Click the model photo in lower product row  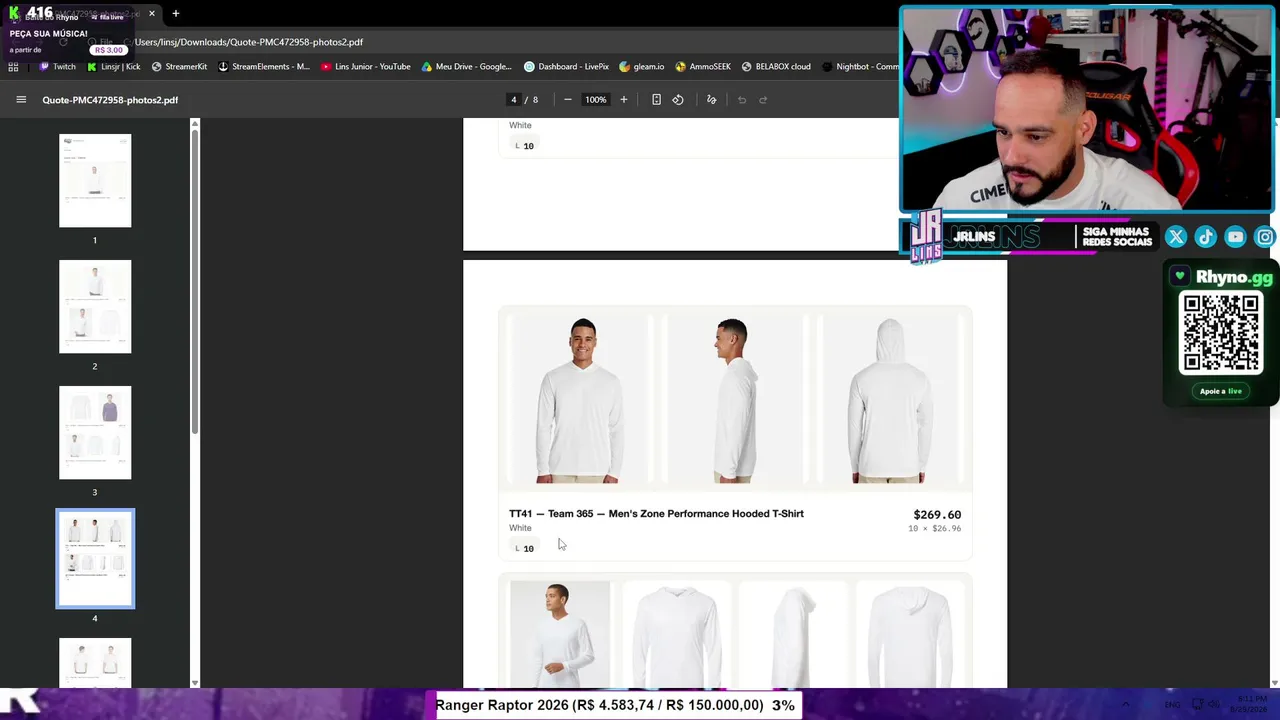coord(559,634)
